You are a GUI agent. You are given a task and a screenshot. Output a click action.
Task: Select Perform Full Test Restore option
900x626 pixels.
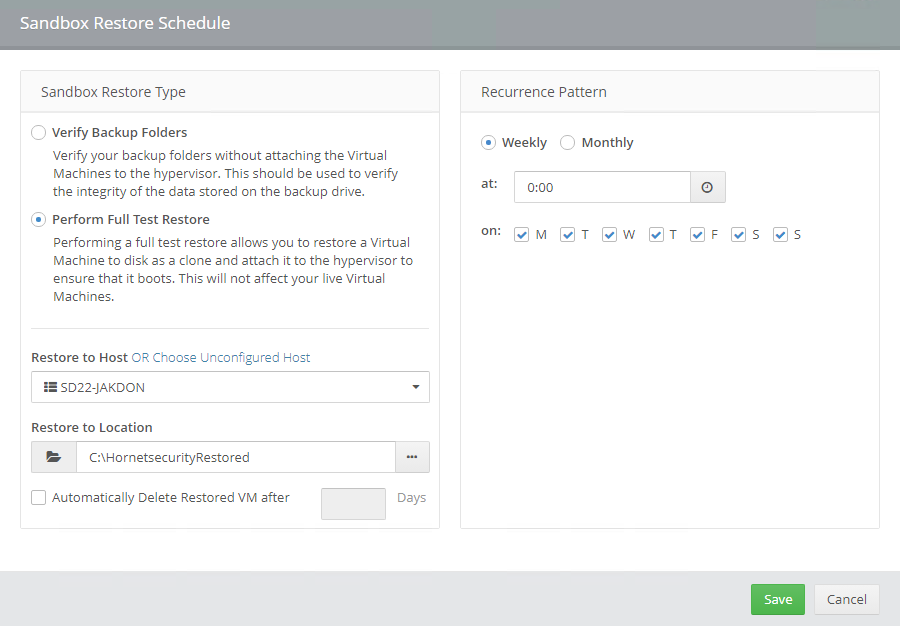(x=39, y=219)
